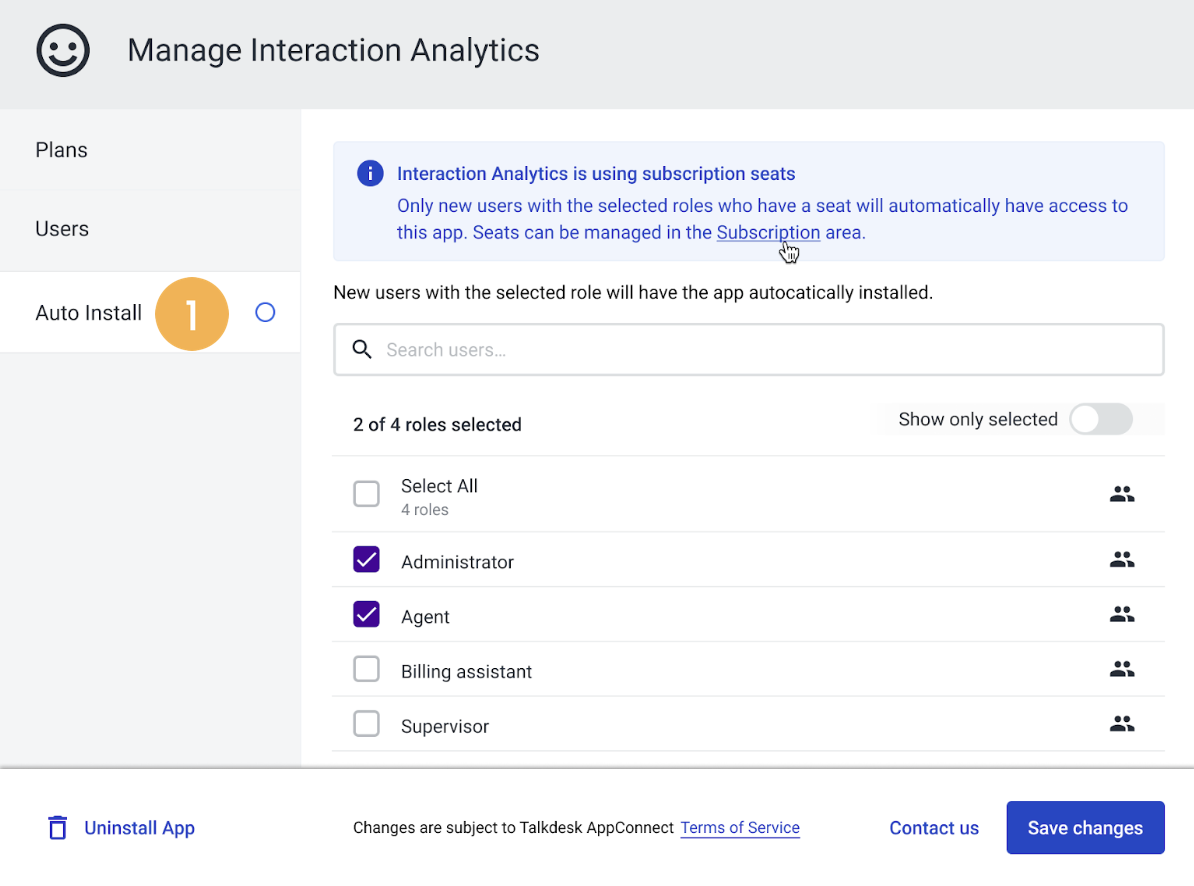
Task: Open users icon for Supervisor role
Action: pos(1122,724)
